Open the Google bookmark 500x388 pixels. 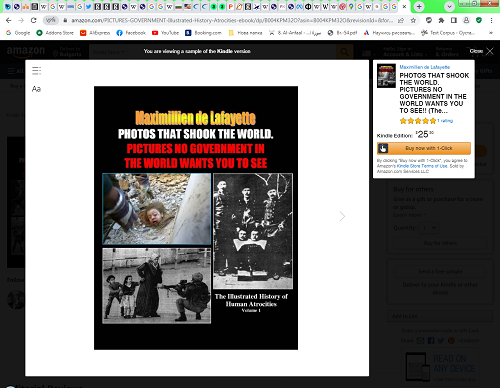click(18, 33)
